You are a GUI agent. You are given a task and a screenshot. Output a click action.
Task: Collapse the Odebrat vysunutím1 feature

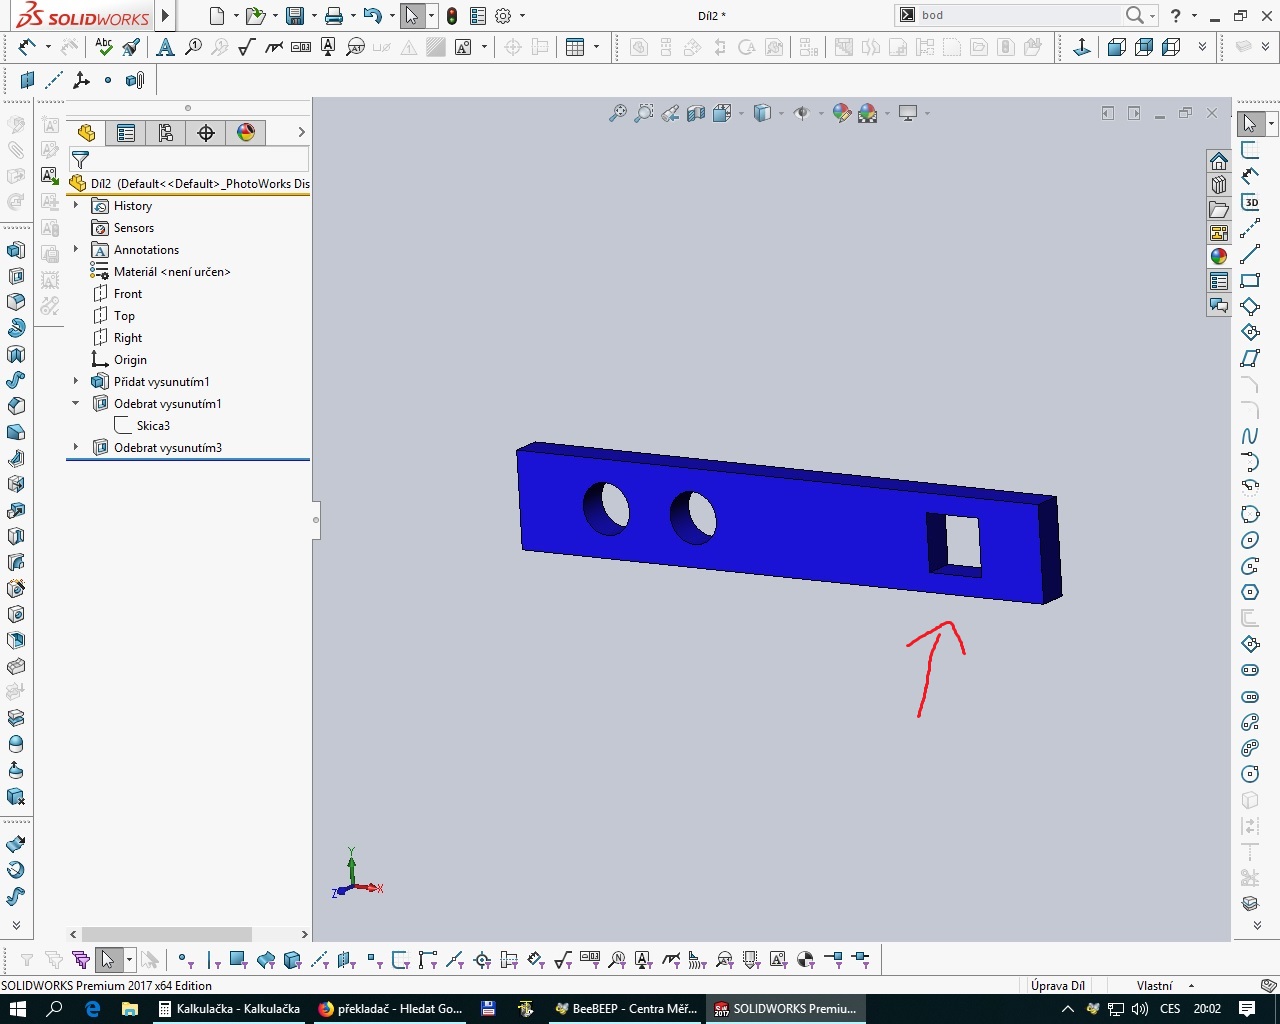click(76, 403)
